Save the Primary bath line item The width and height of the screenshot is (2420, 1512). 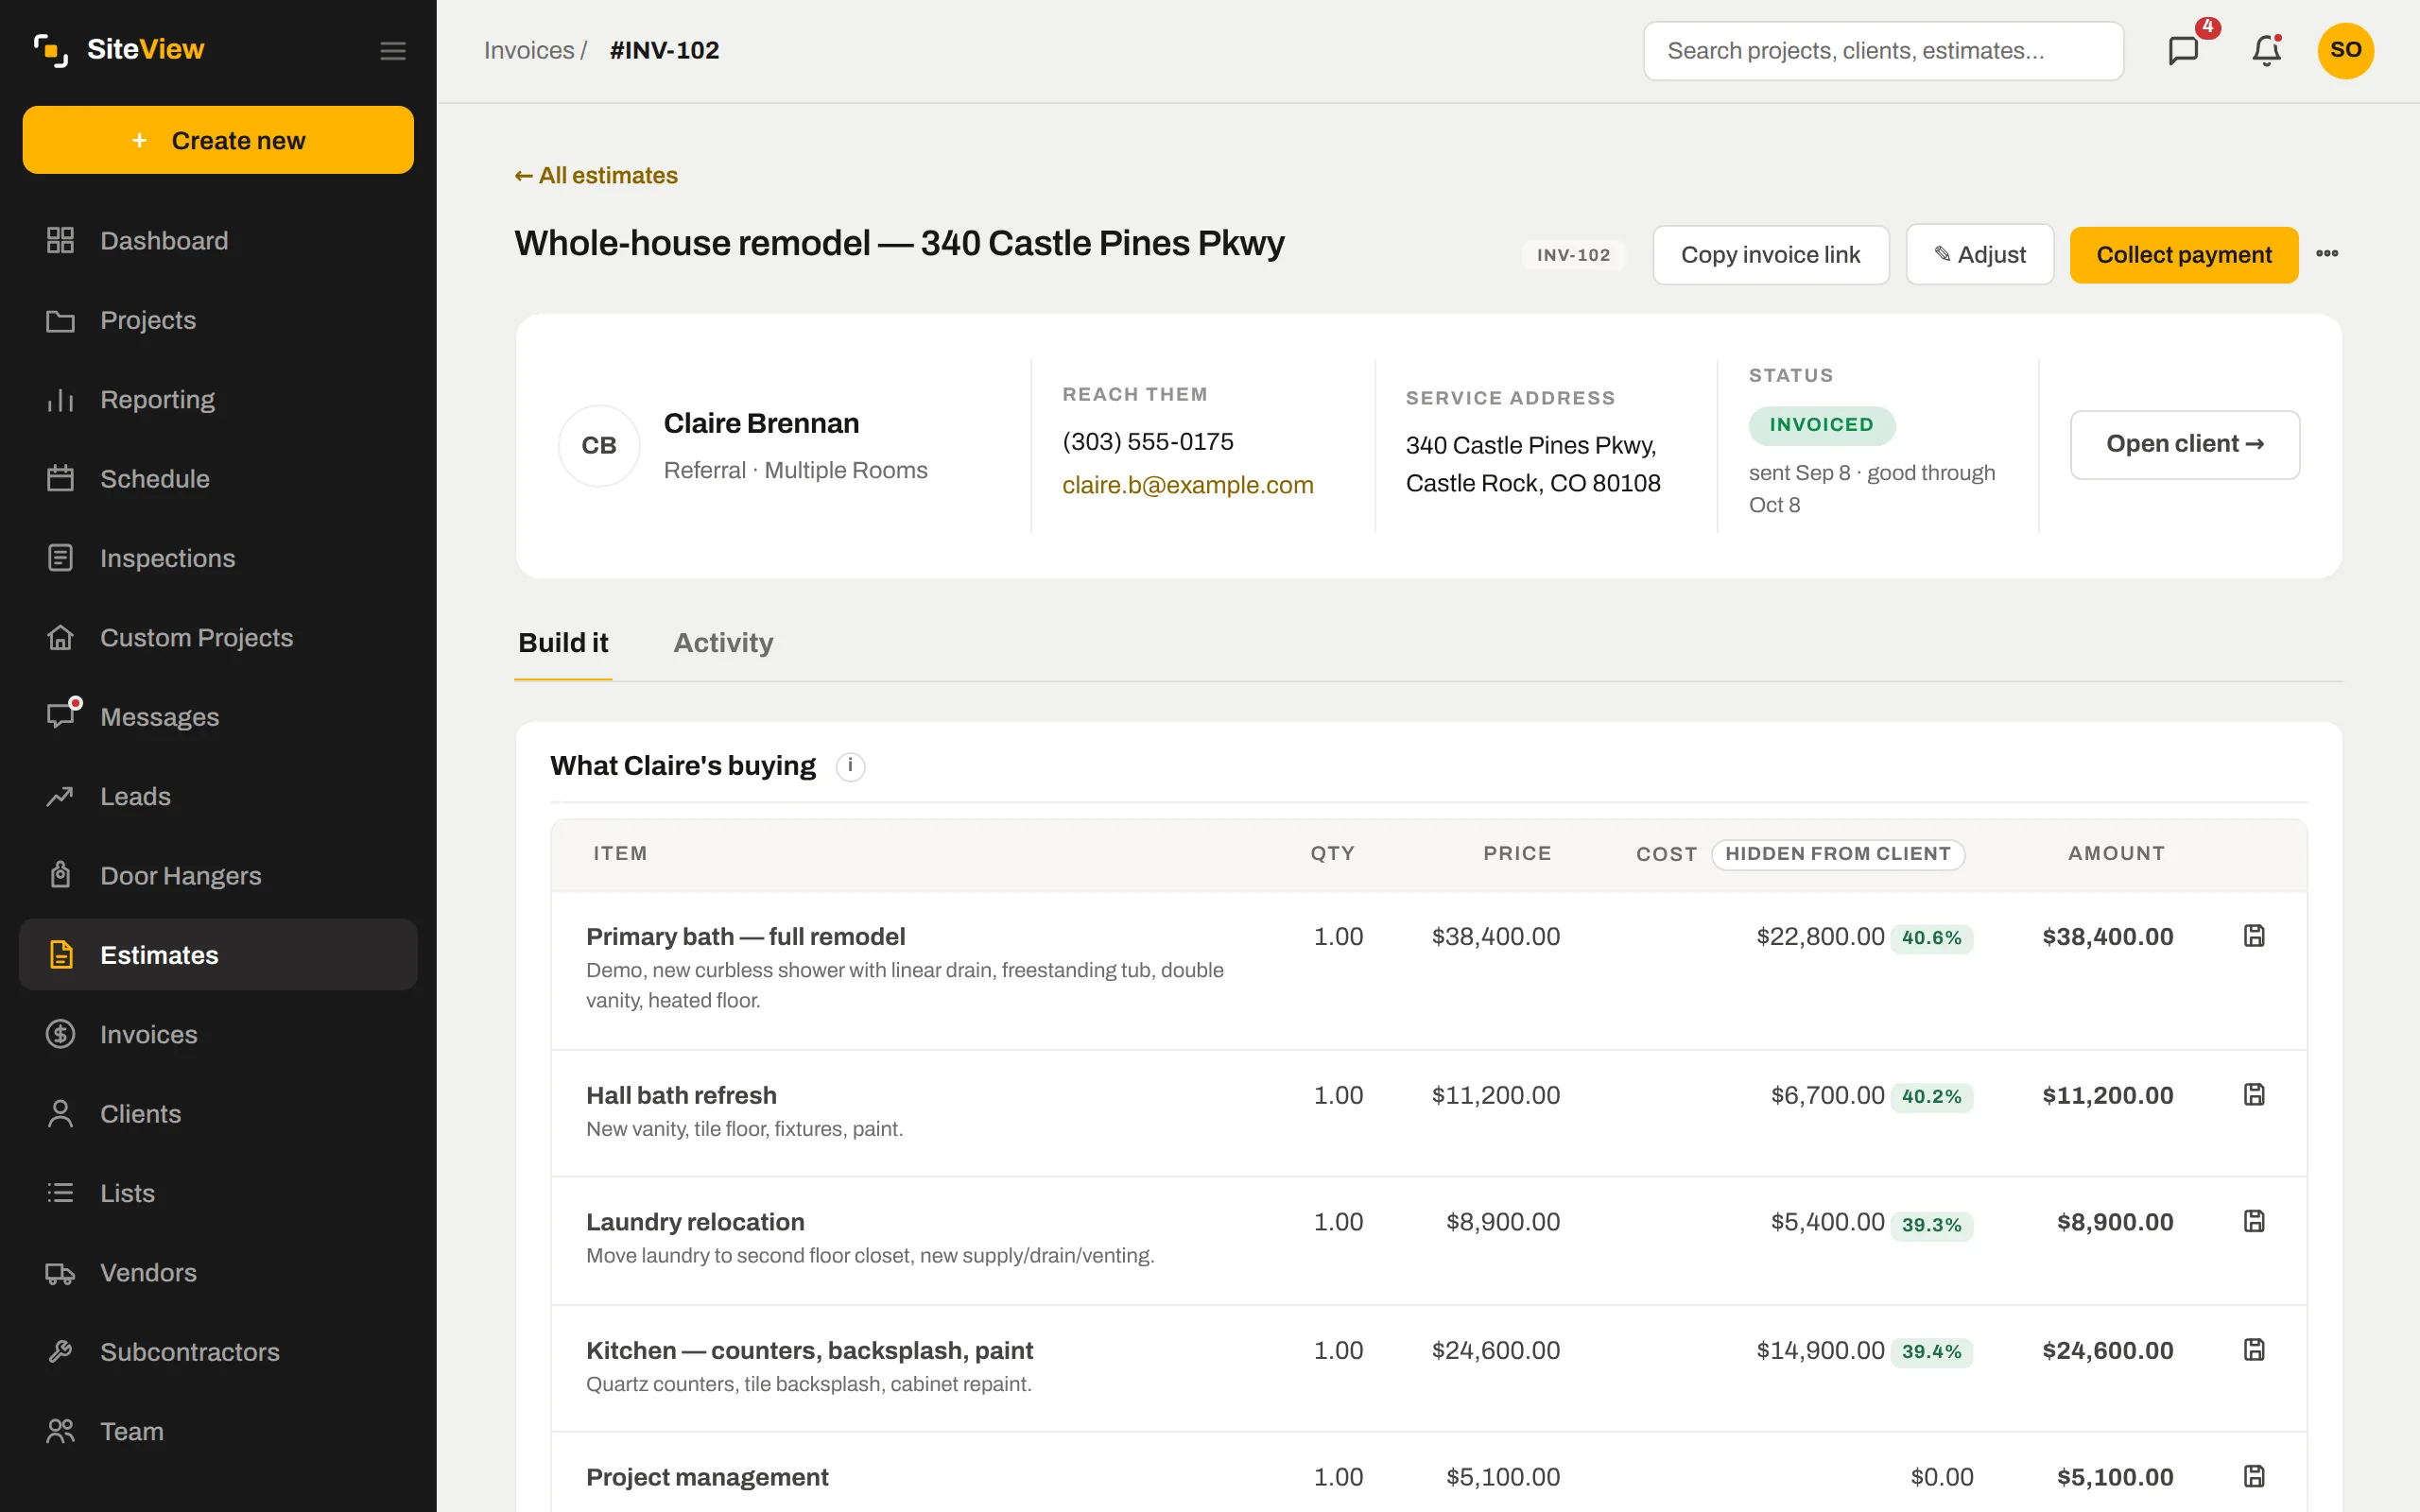pyautogui.click(x=2254, y=936)
